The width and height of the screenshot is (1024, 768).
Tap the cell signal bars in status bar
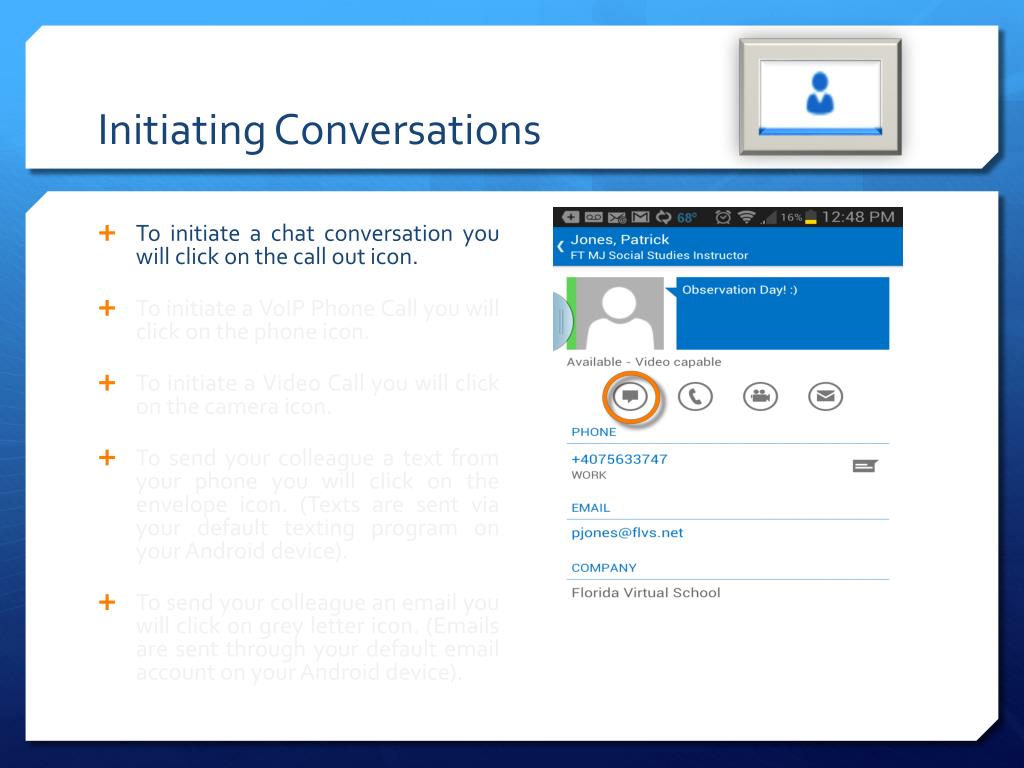tap(767, 218)
